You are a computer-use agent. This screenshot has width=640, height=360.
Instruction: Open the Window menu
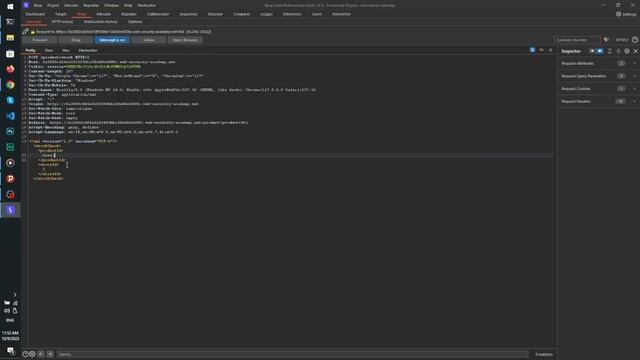(x=111, y=5)
